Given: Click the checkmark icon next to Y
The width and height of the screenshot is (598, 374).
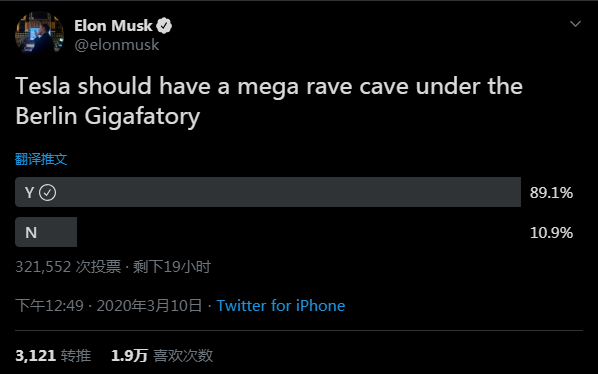Looking at the screenshot, I should 48,193.
